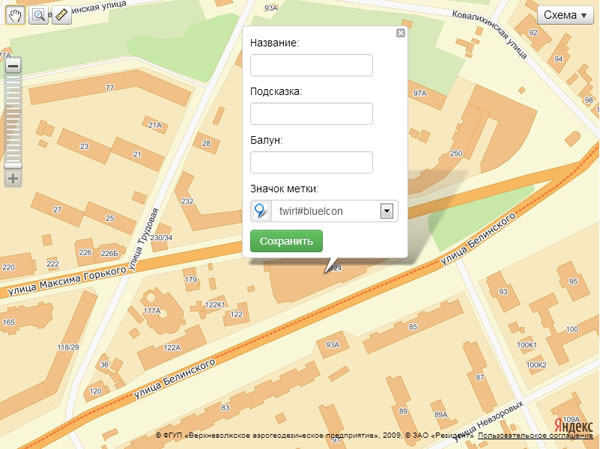This screenshot has height=449, width=600.
Task: Click building 93A on улица Белинского
Action: [x=333, y=345]
